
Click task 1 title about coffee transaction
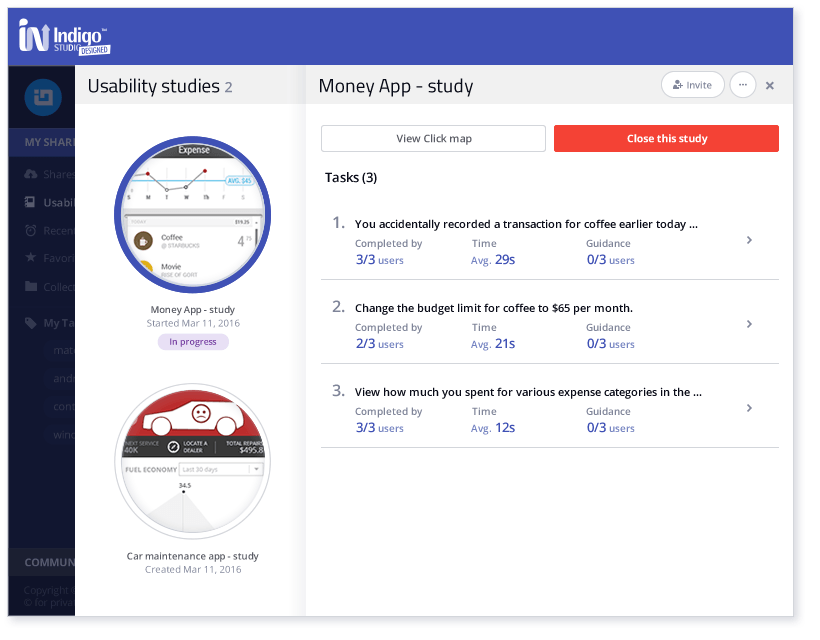(526, 224)
